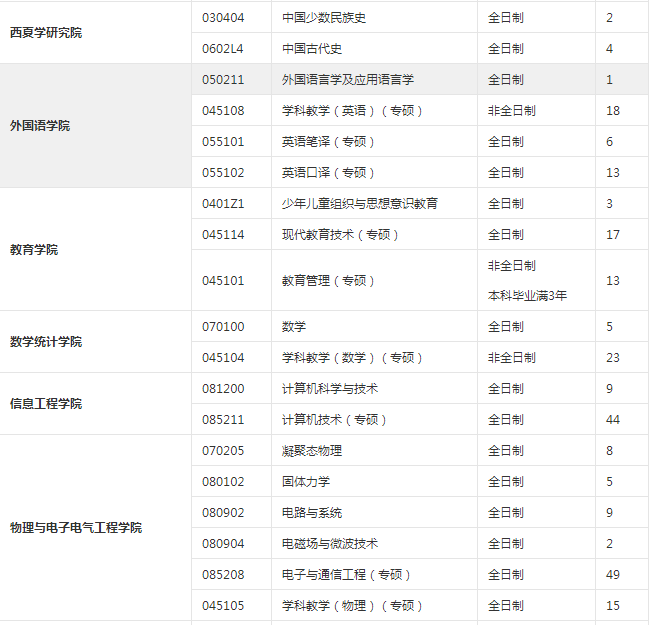
Task: Select the 凝聚态物理 major
Action: pos(312,450)
